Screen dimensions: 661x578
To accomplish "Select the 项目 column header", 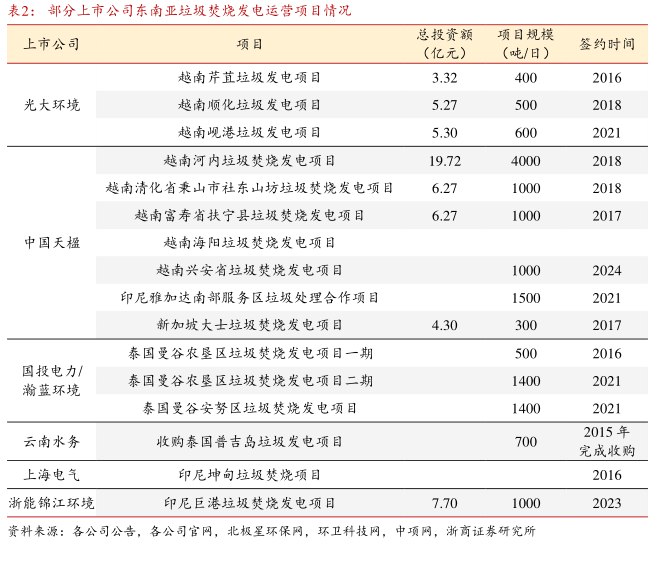I will 250,44.
